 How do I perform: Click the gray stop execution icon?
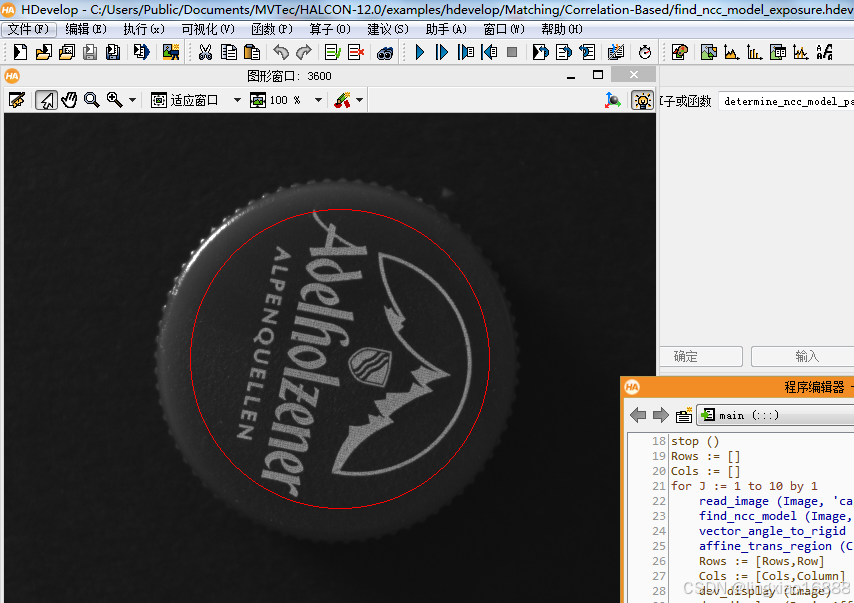(512, 52)
